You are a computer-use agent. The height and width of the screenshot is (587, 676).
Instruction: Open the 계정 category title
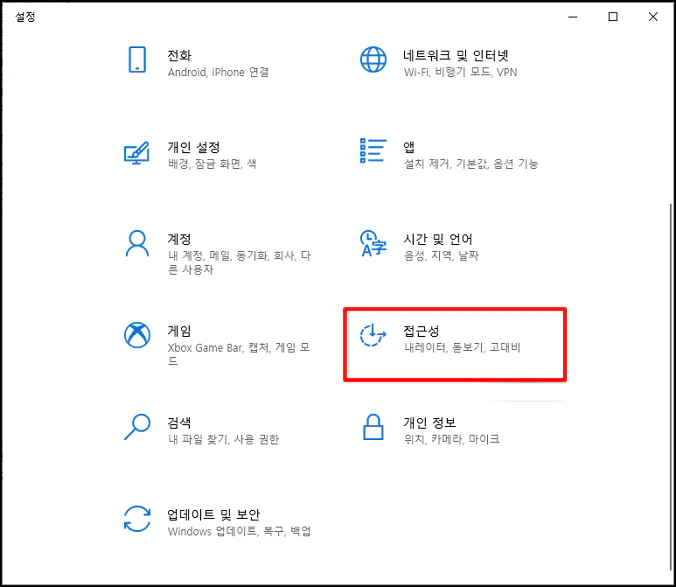click(179, 239)
